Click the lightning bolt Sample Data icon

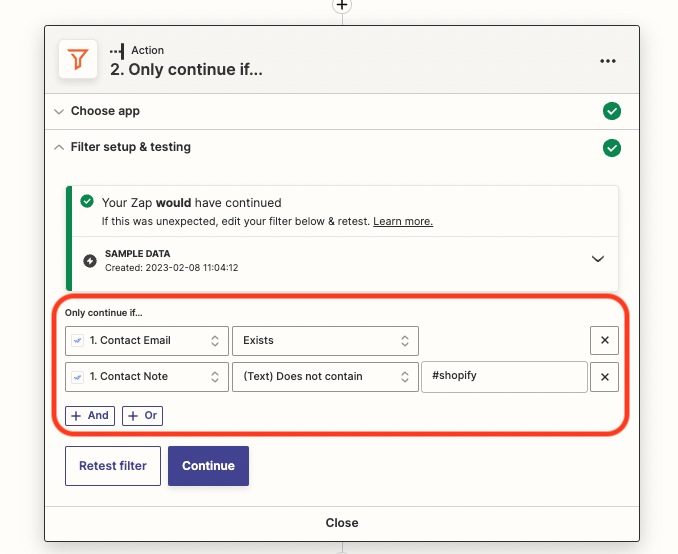coord(90,260)
